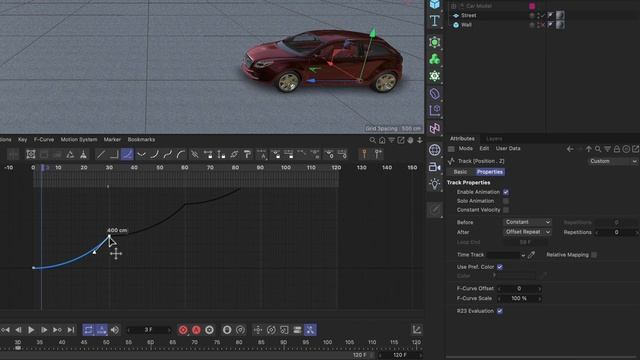640x360 pixels.
Task: Click the F-Curve Scale 100 % field
Action: [519, 298]
